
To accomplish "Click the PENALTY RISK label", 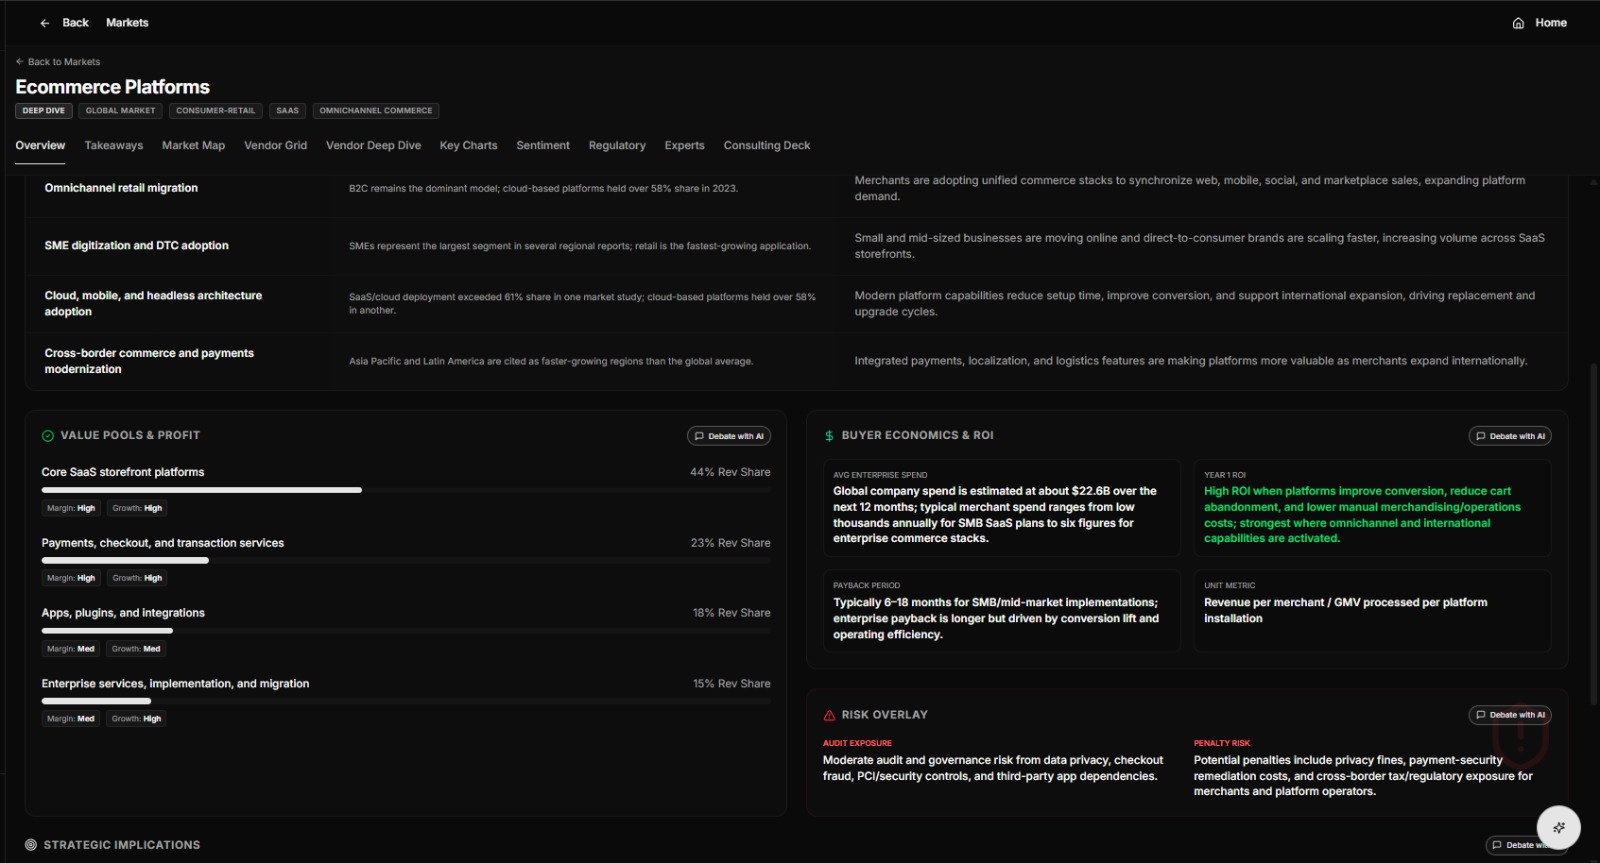I will click(1222, 743).
